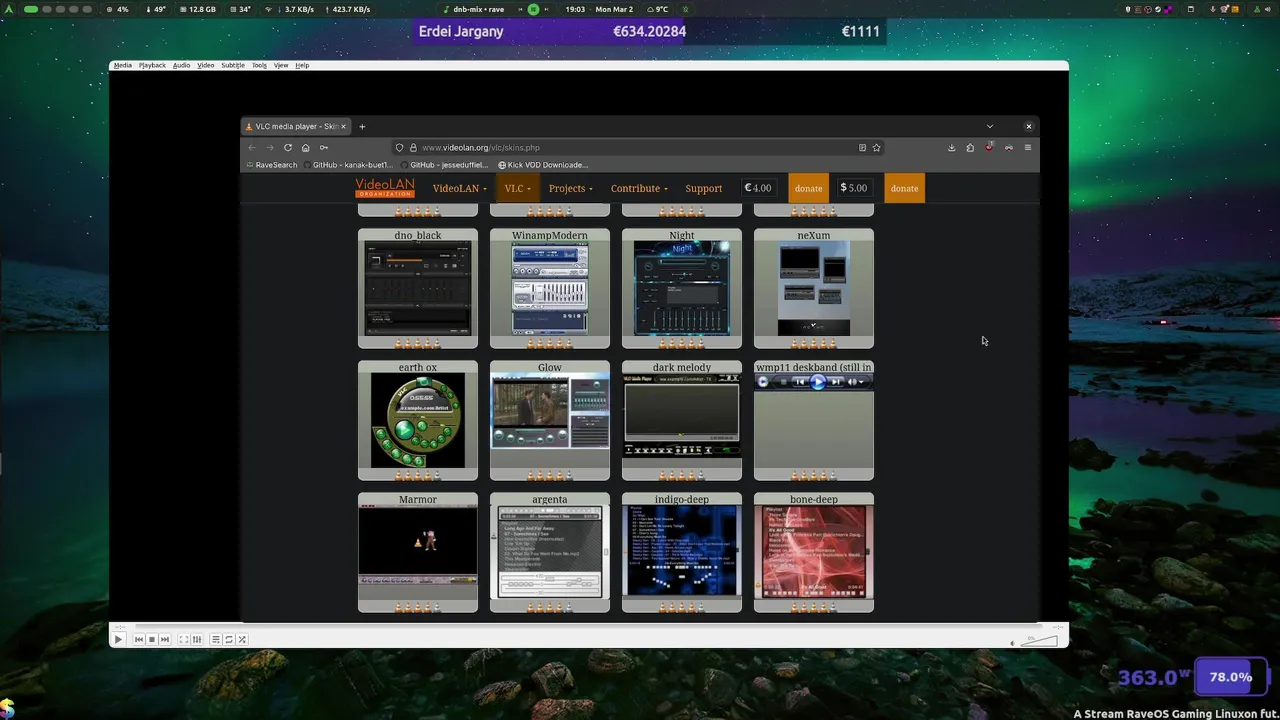Stop playback in VLC
This screenshot has width=1280, height=720.
pyautogui.click(x=152, y=639)
